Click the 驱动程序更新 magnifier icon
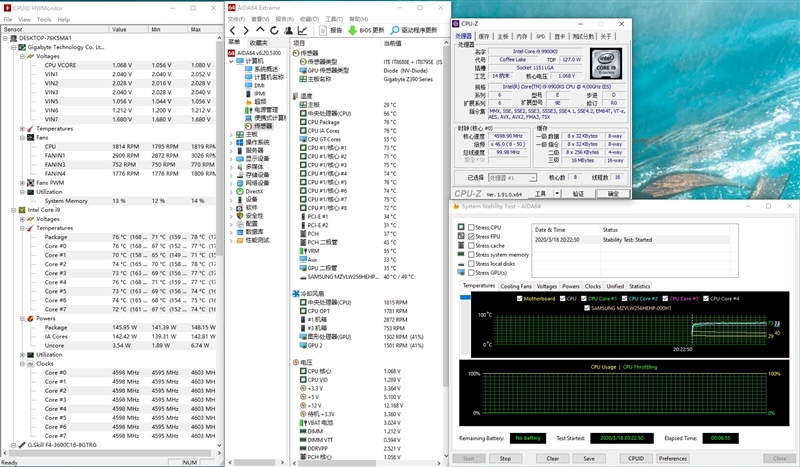This screenshot has width=800, height=467. click(394, 31)
